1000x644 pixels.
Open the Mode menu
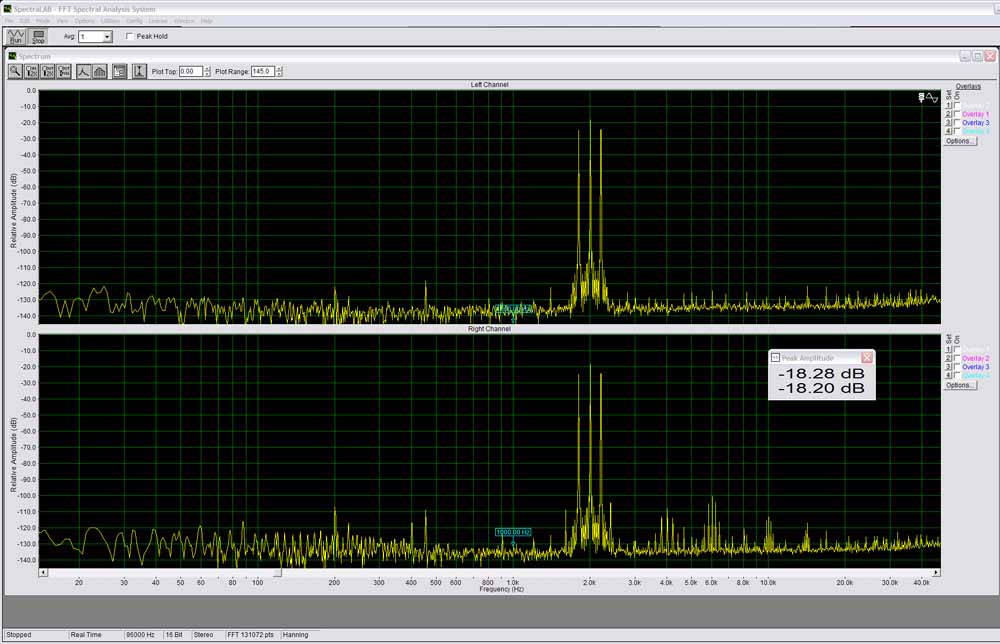coord(43,21)
